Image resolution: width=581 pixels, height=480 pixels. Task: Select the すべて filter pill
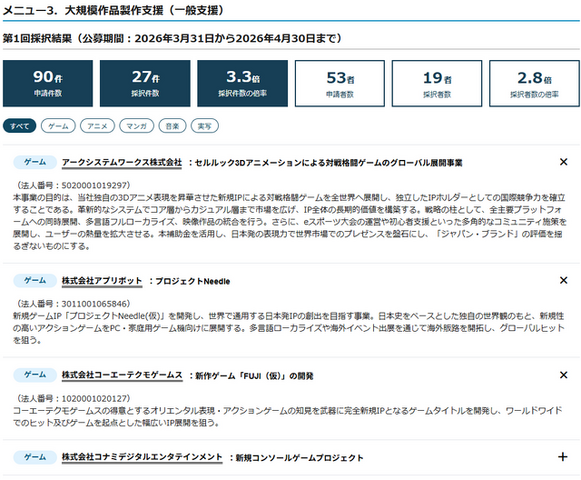[x=19, y=126]
